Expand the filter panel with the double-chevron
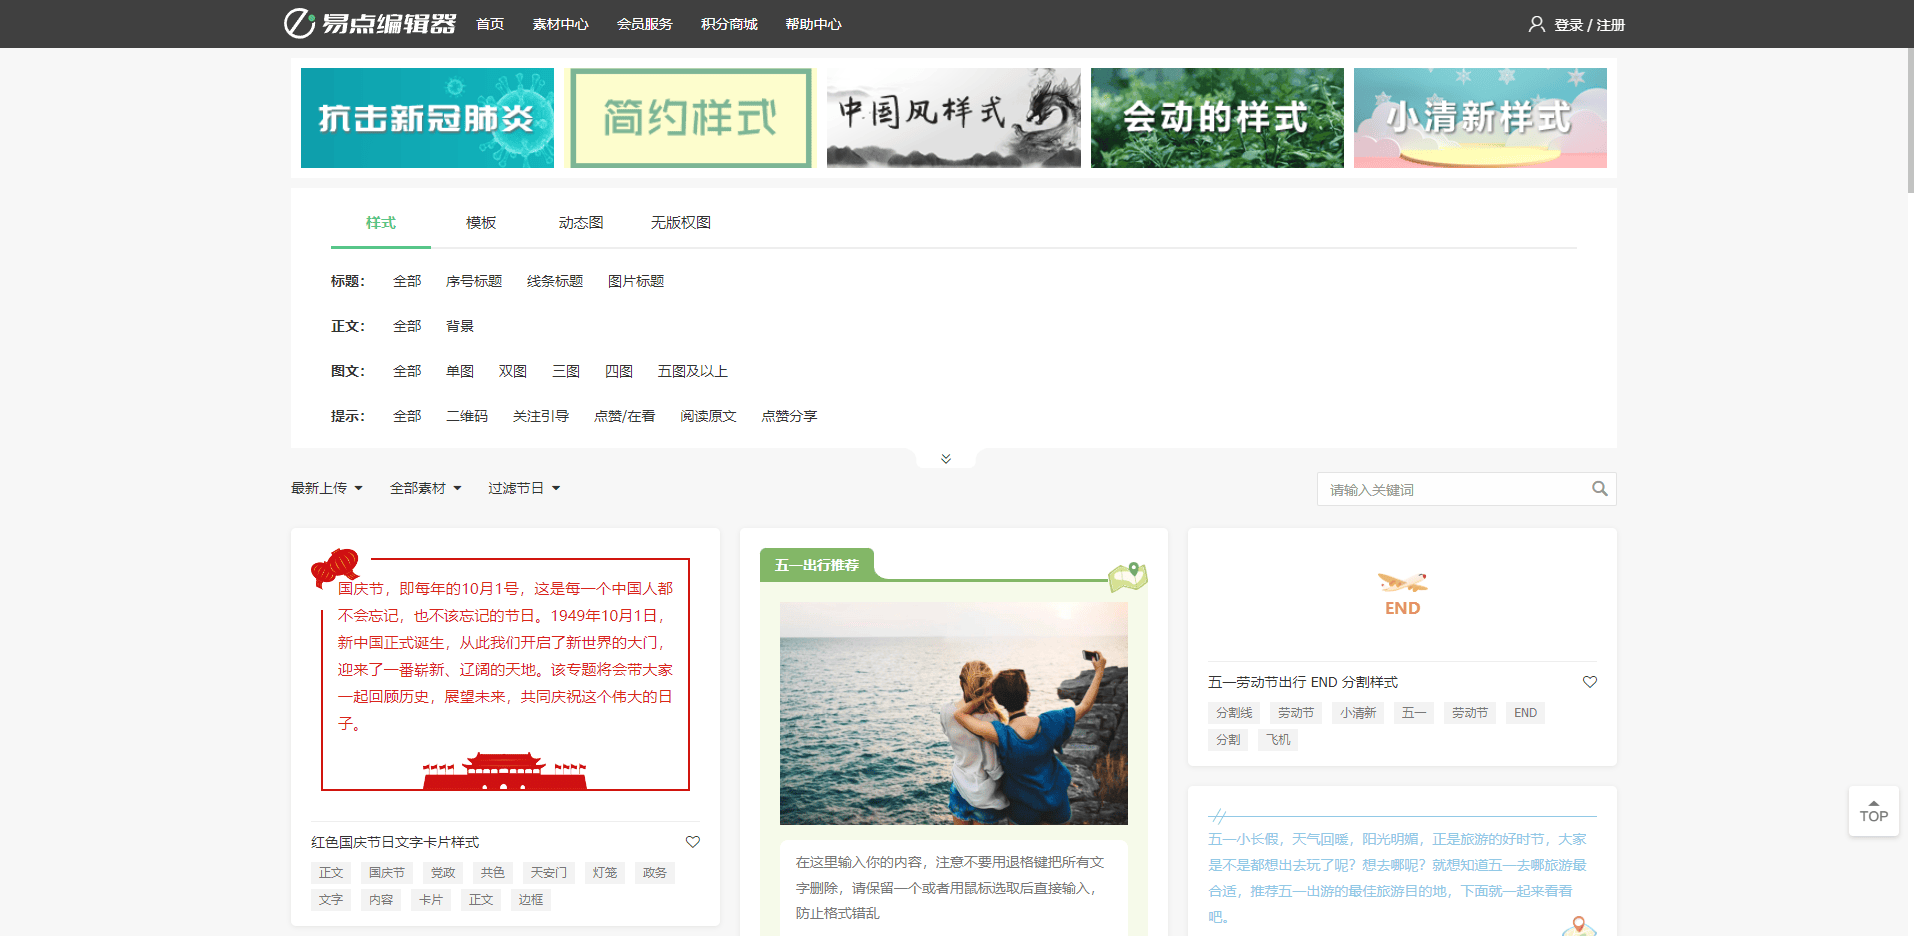Image resolution: width=1914 pixels, height=936 pixels. [x=944, y=457]
